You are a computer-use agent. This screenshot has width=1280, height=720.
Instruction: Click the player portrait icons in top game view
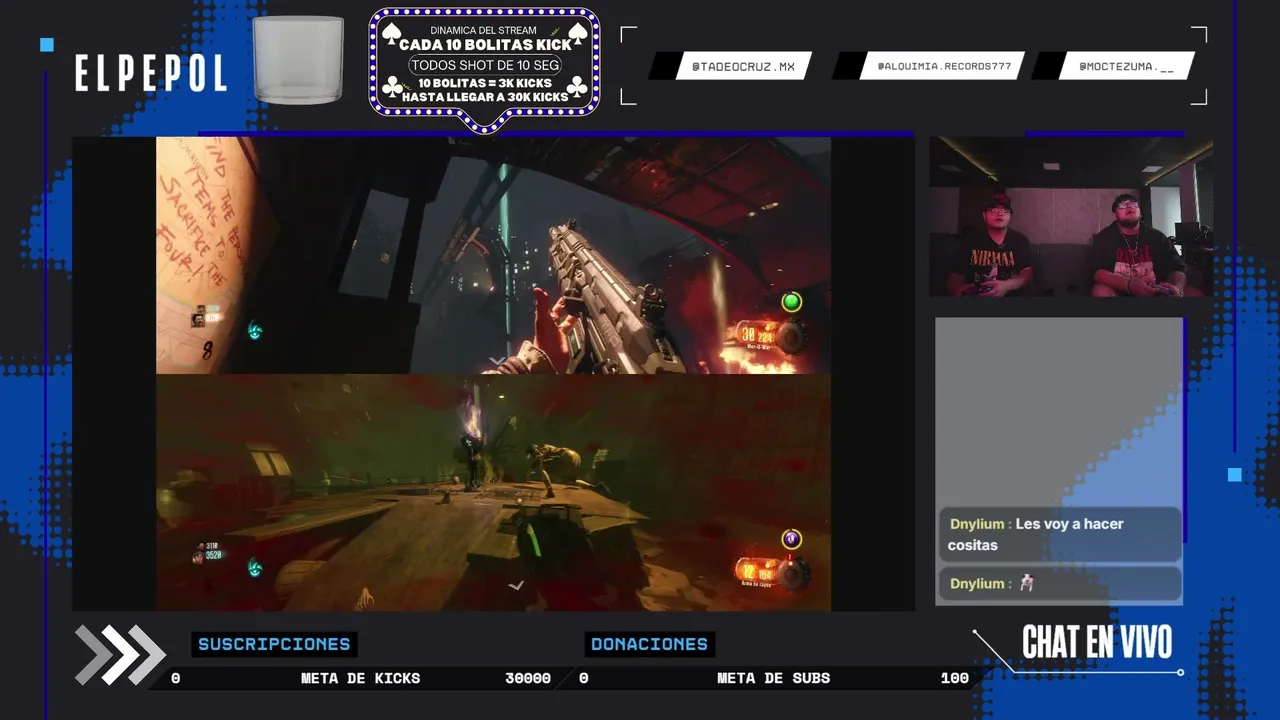[x=201, y=317]
